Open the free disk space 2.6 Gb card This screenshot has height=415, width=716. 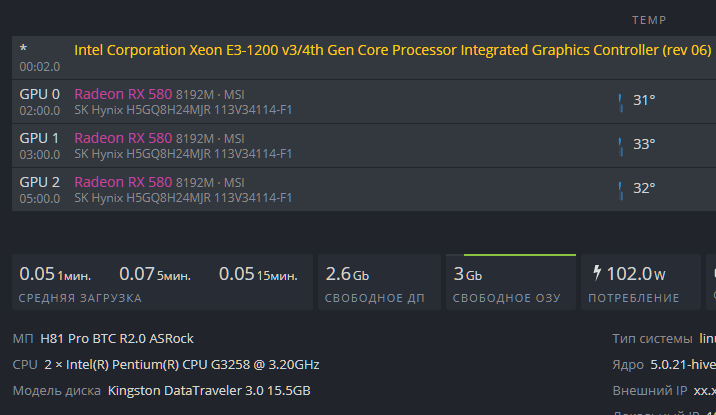tap(377, 282)
